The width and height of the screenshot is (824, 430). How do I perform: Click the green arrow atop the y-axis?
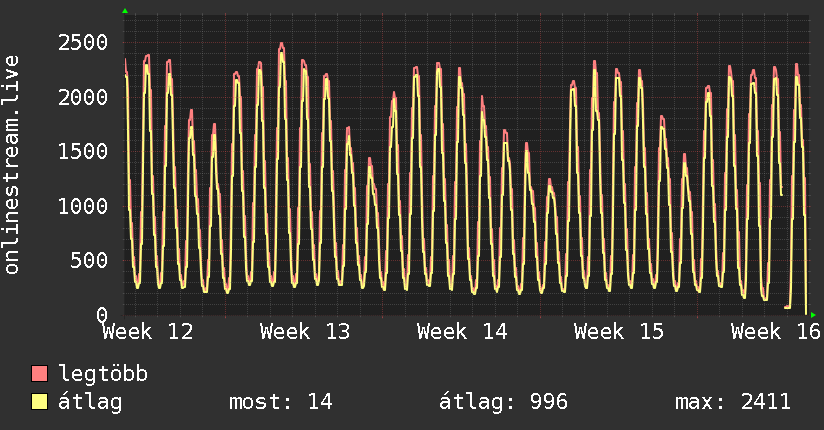click(125, 11)
